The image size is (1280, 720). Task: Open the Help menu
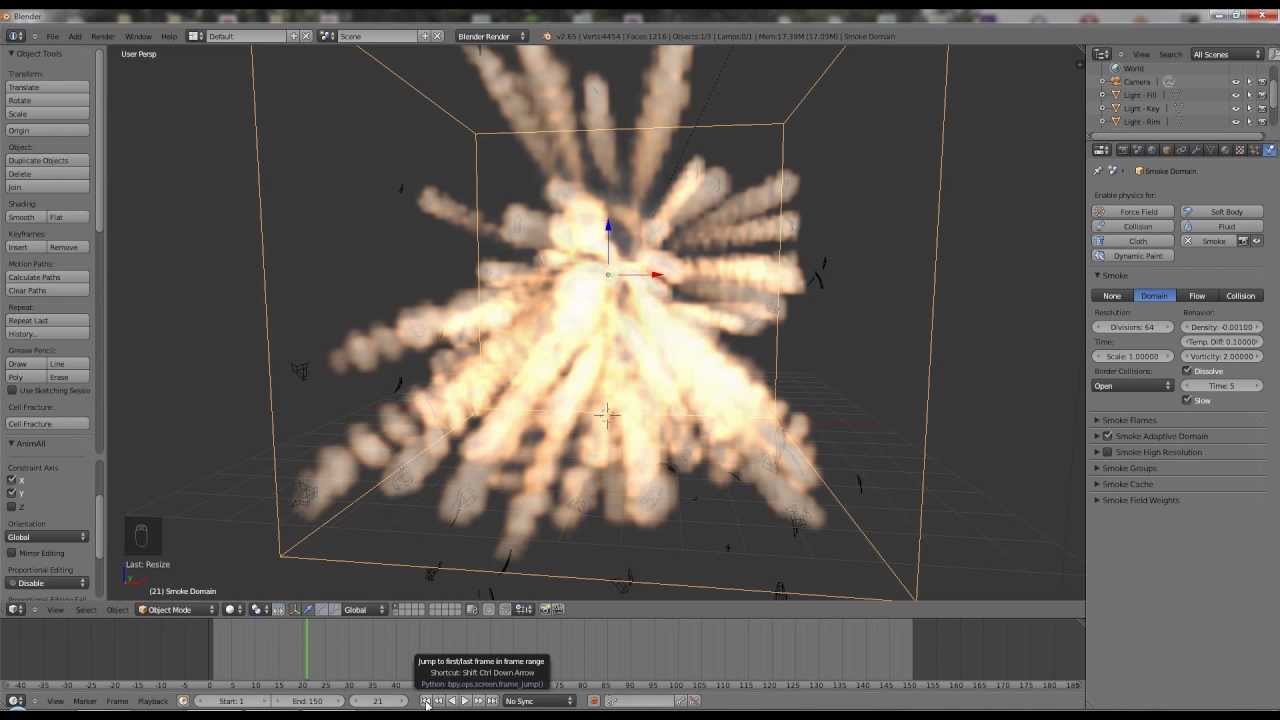169,36
